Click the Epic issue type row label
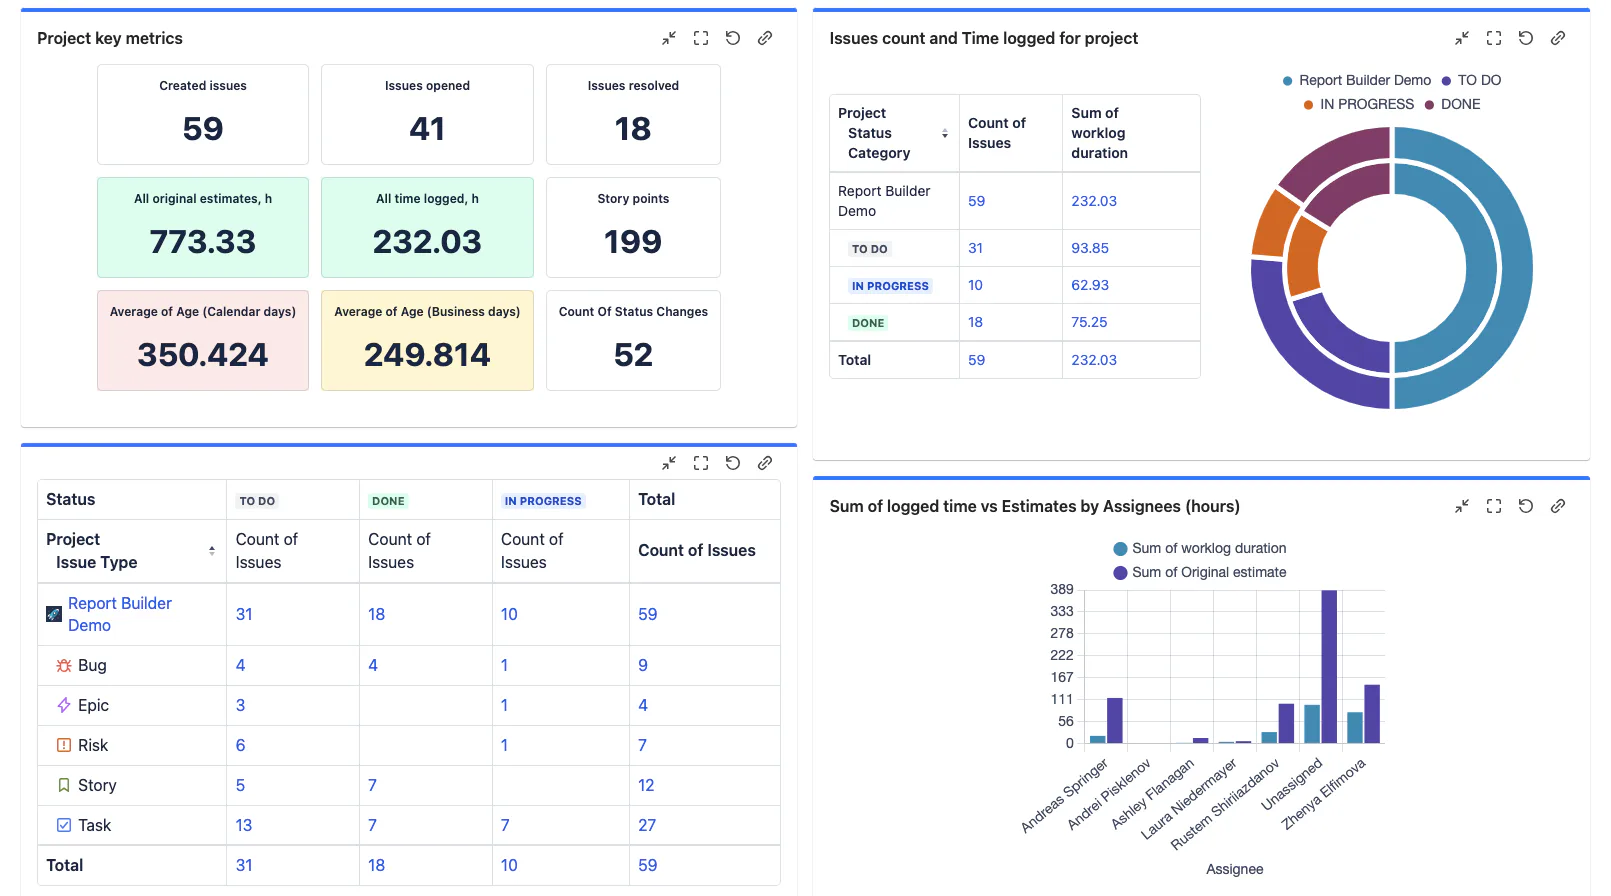 coord(93,705)
